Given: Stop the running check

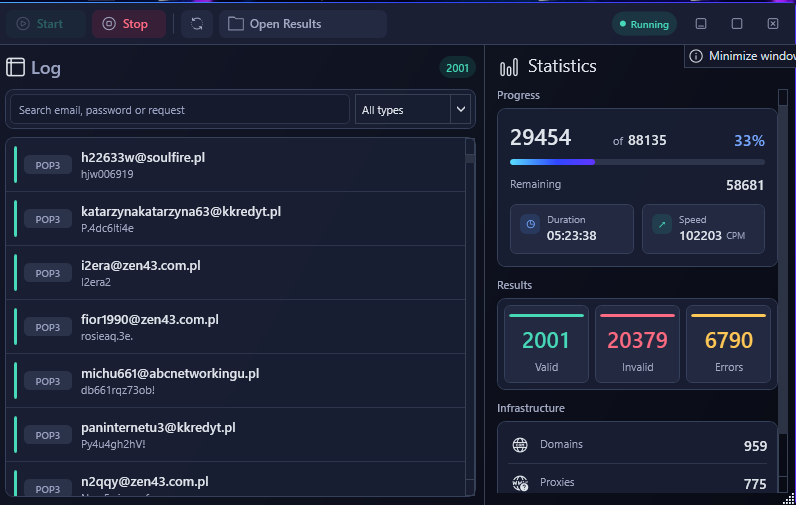Looking at the screenshot, I should click(x=129, y=24).
